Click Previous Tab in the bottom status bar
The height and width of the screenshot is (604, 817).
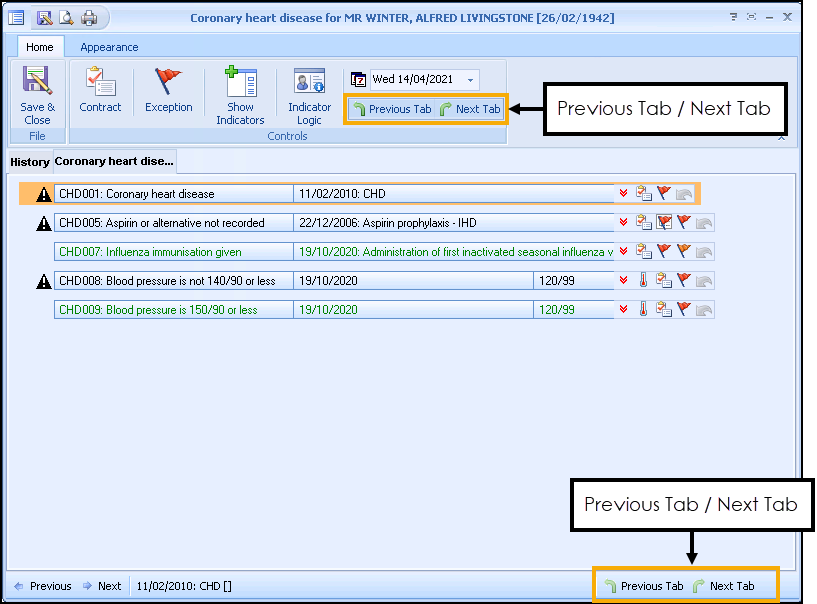[643, 586]
